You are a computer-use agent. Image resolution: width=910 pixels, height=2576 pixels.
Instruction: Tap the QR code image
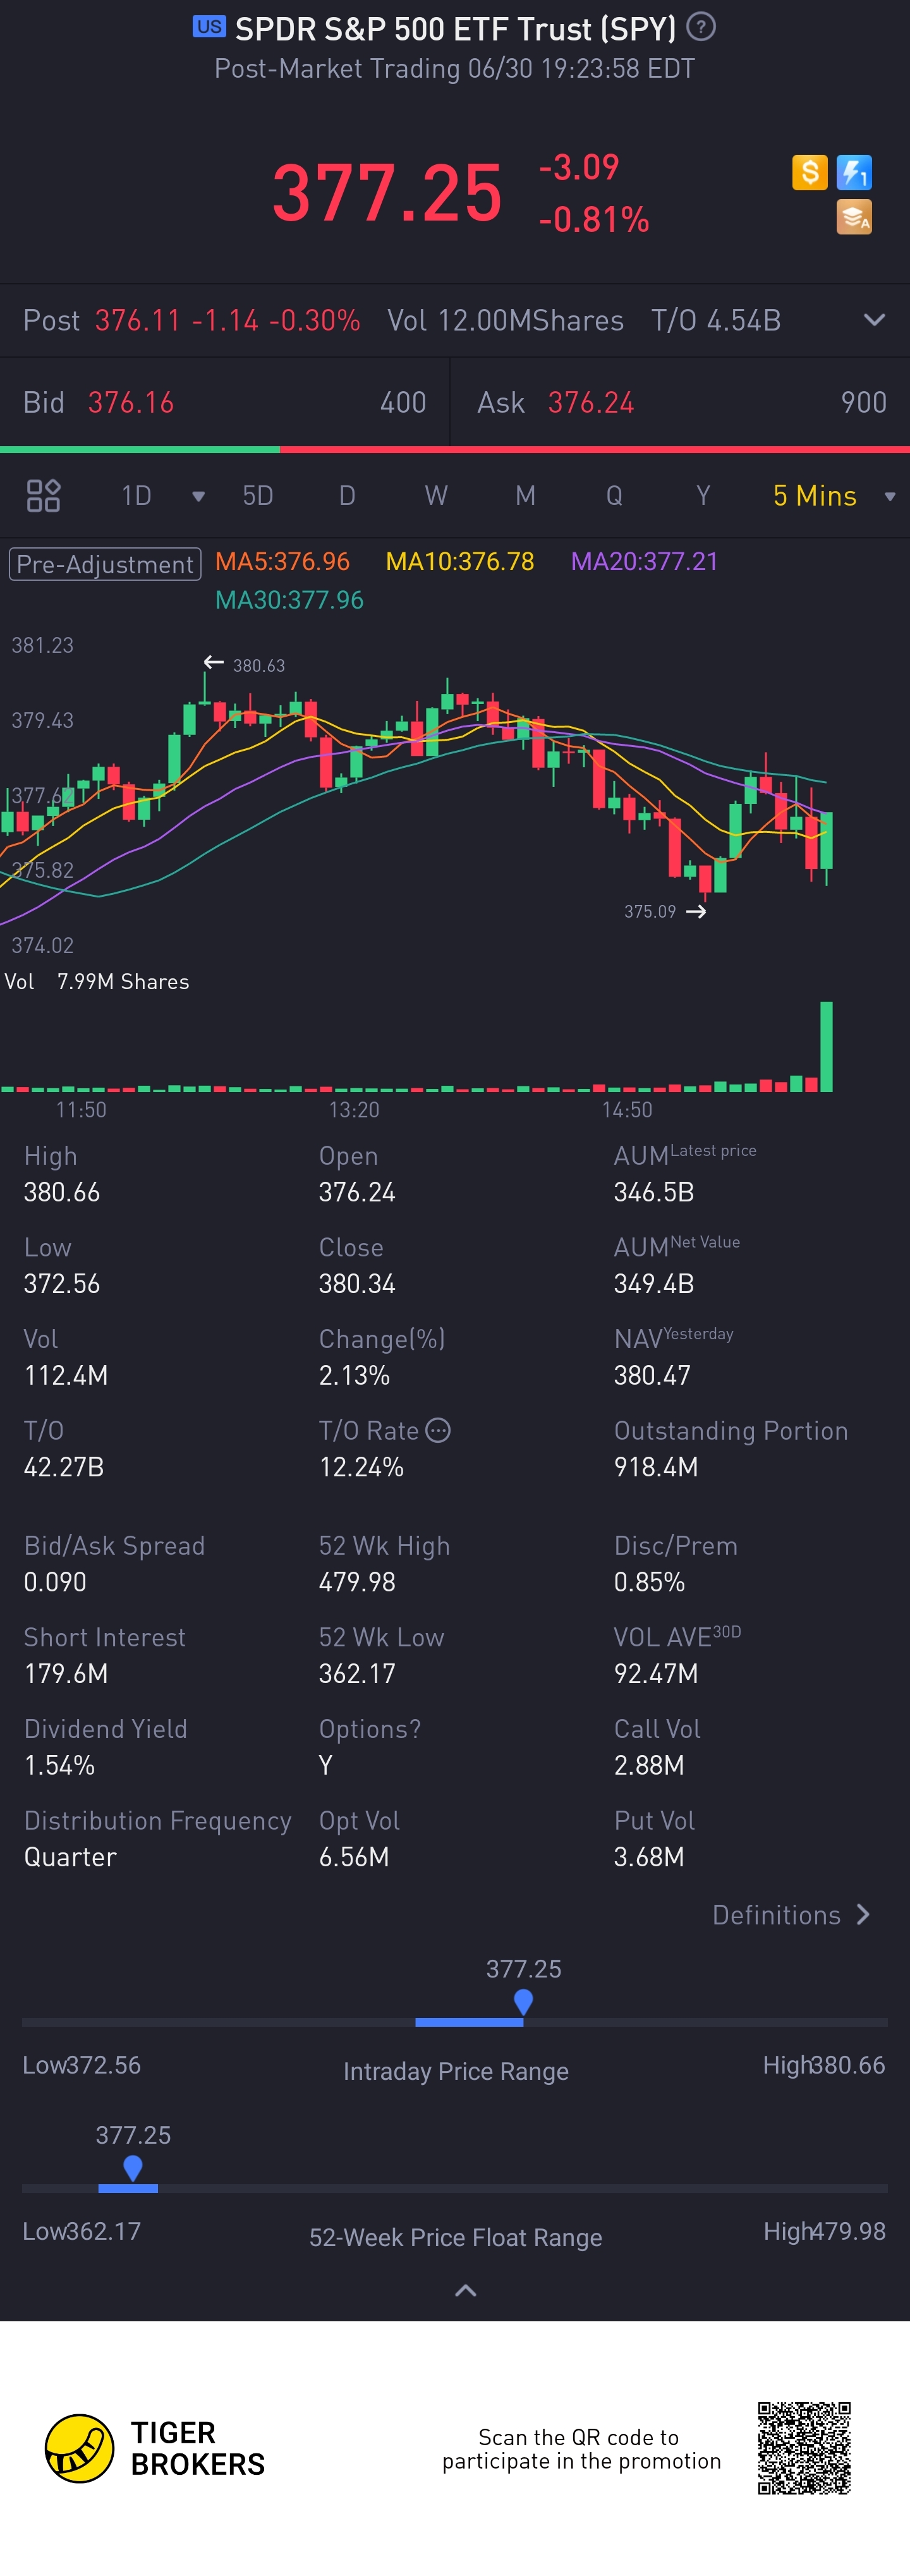point(804,2448)
